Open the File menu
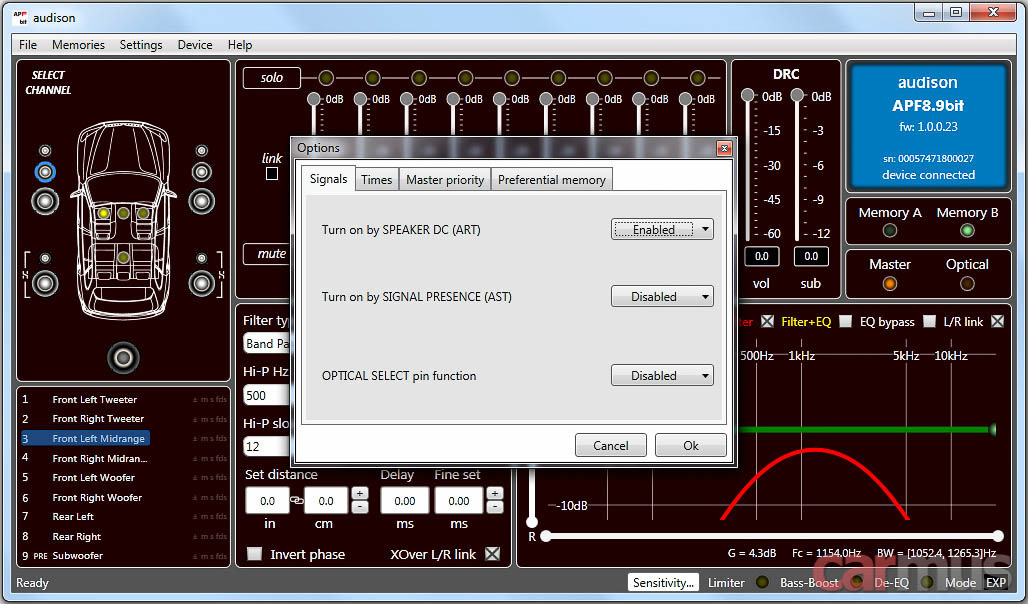The image size is (1028, 604). point(28,45)
